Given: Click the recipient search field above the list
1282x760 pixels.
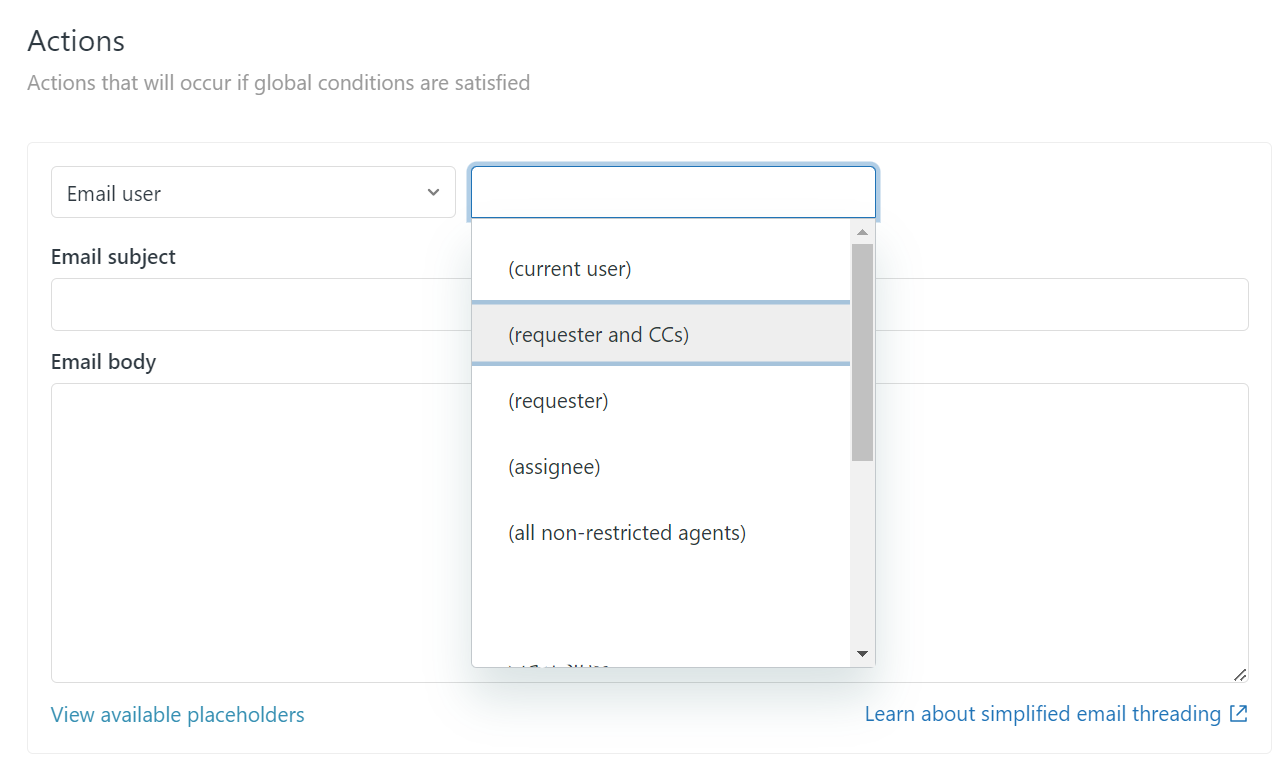Looking at the screenshot, I should [672, 191].
